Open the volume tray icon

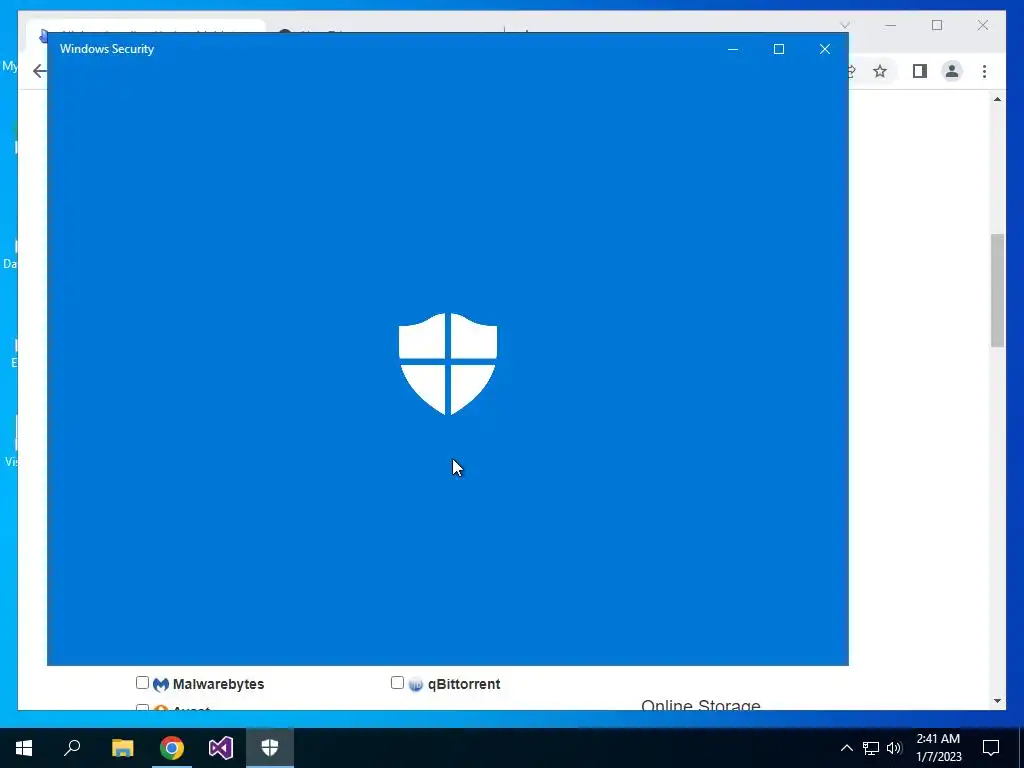click(895, 748)
